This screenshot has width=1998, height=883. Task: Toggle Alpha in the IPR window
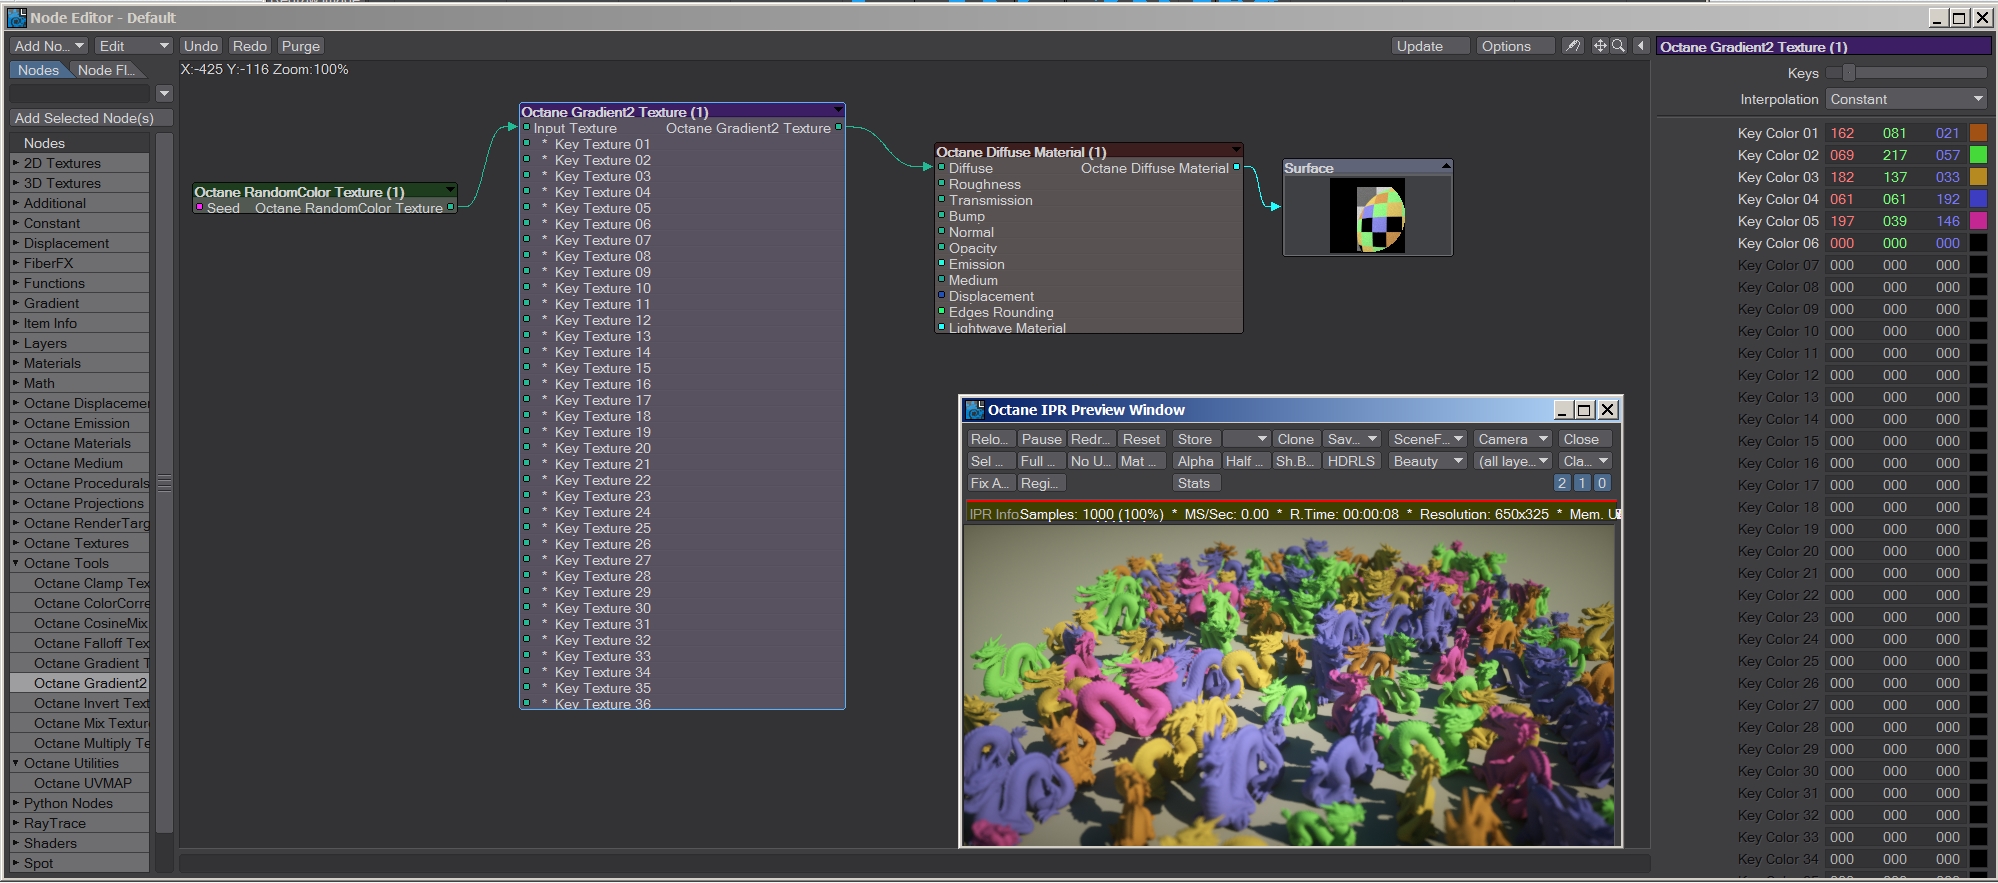click(1195, 461)
